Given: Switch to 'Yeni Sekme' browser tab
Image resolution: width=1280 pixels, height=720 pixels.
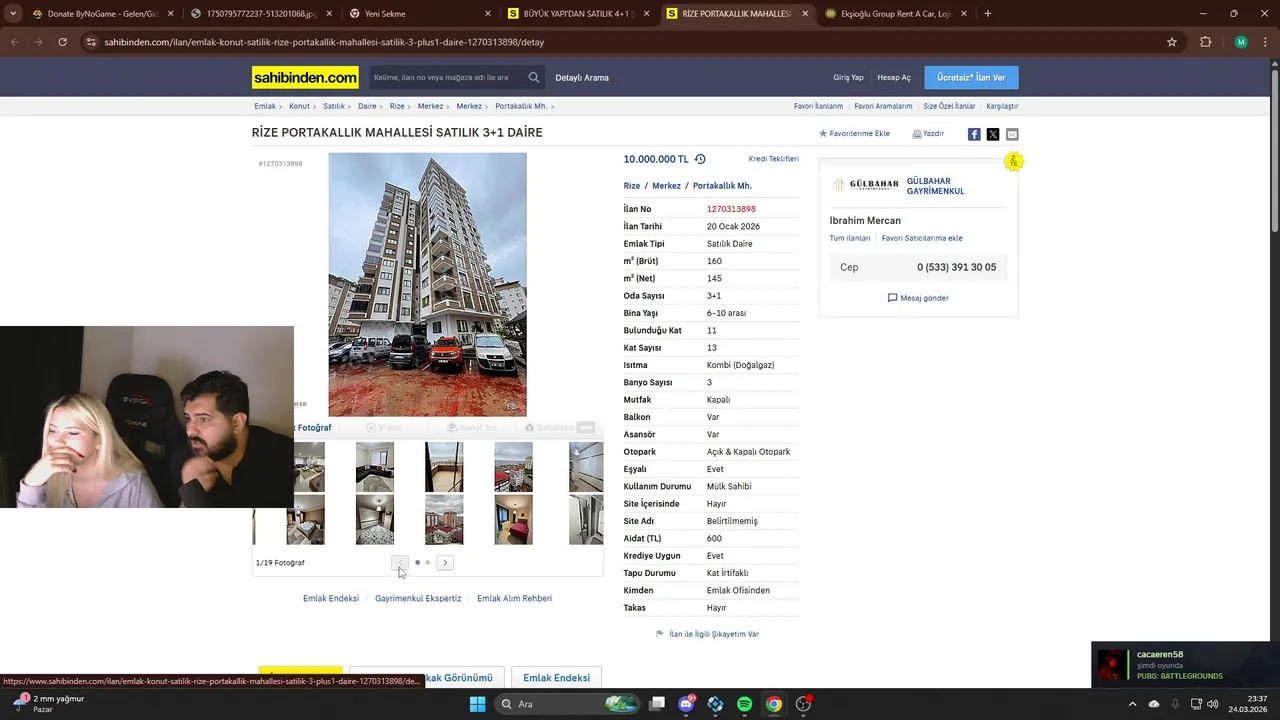Looking at the screenshot, I should point(420,14).
